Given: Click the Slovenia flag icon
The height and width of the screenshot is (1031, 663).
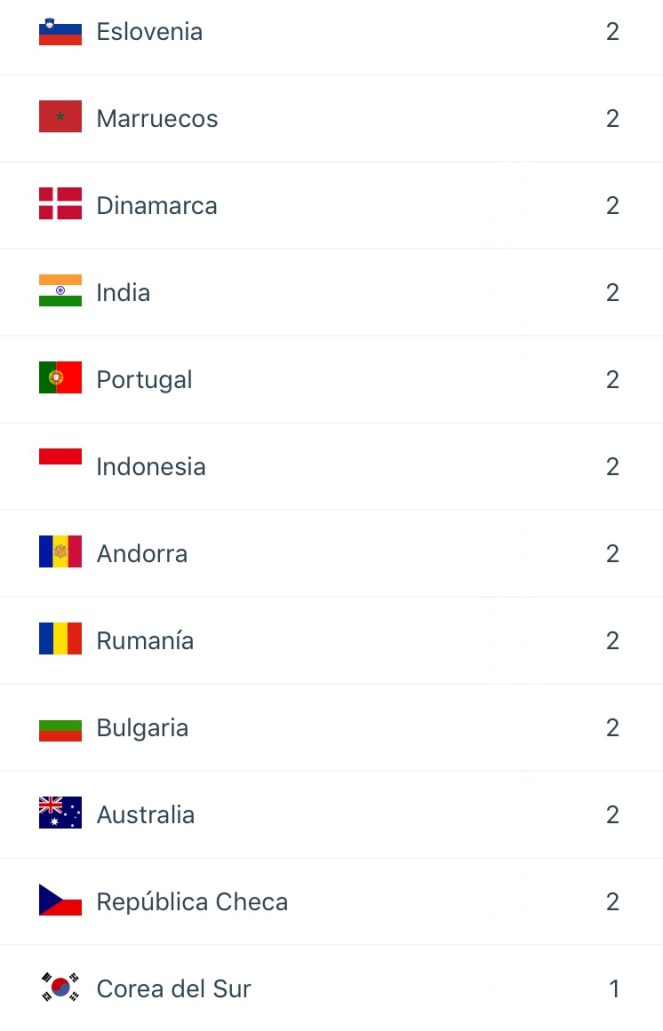Looking at the screenshot, I should (60, 31).
